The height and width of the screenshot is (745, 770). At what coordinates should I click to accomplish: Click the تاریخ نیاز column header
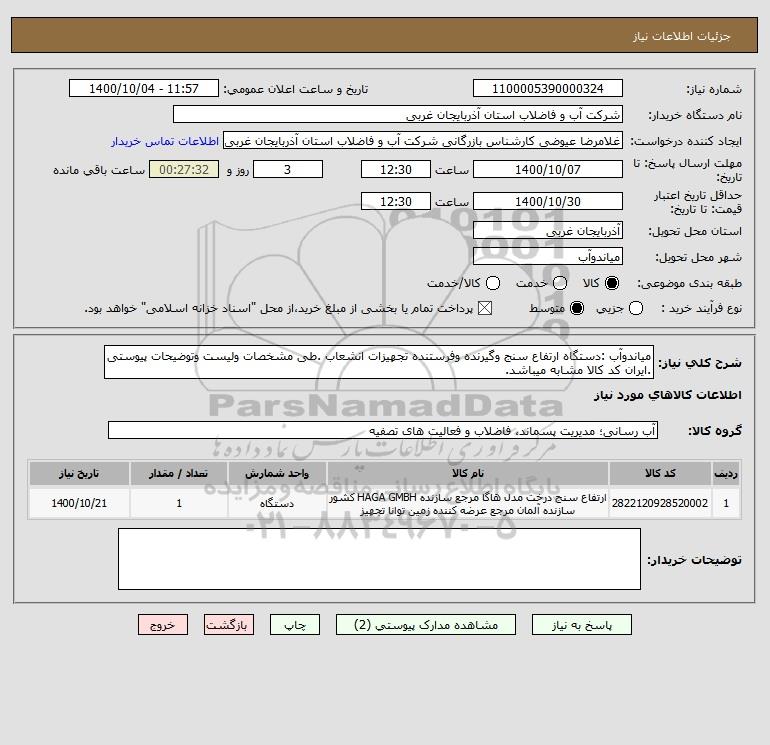[79, 473]
